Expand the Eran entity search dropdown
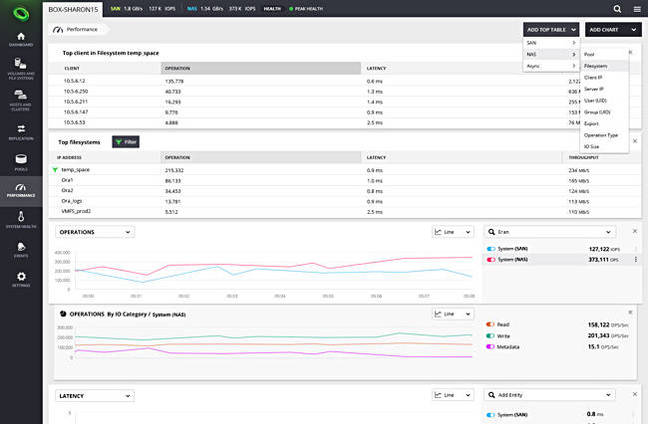Image resolution: width=648 pixels, height=424 pixels. (608, 232)
